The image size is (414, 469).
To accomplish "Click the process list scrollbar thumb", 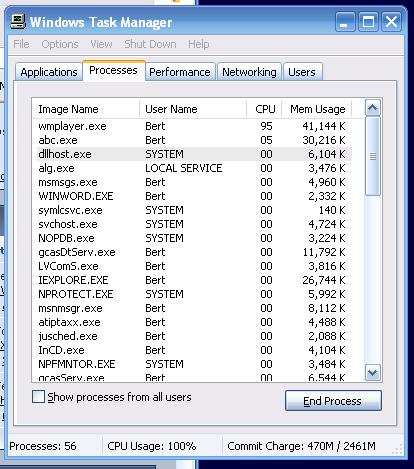I will pos(372,156).
